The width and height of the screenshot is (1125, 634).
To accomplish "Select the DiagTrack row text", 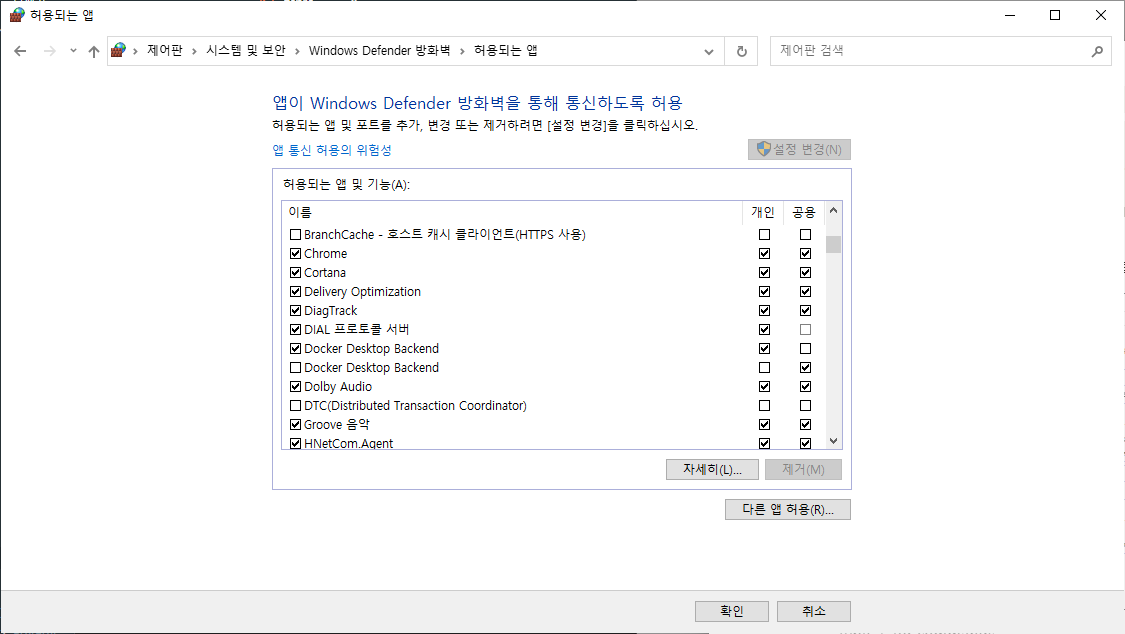I will (x=331, y=311).
